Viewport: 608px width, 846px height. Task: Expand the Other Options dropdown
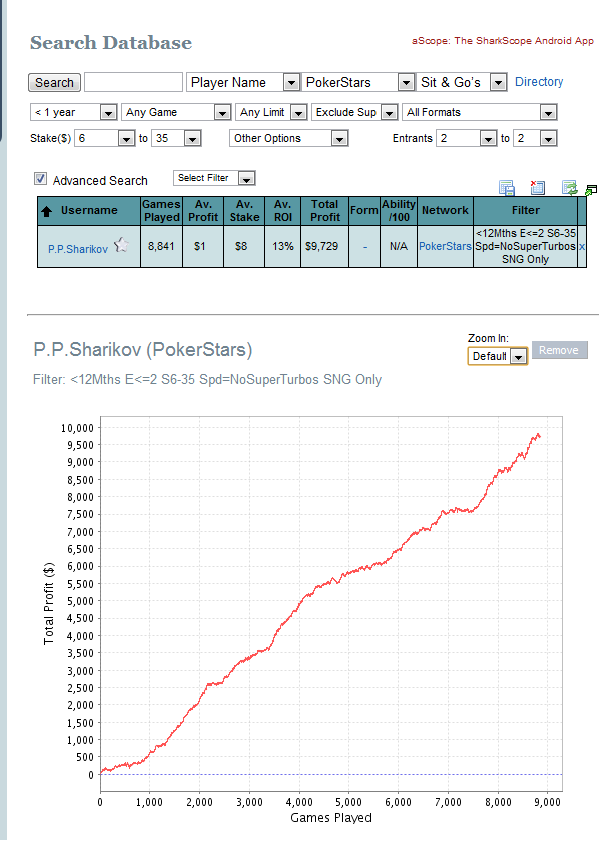click(x=289, y=138)
